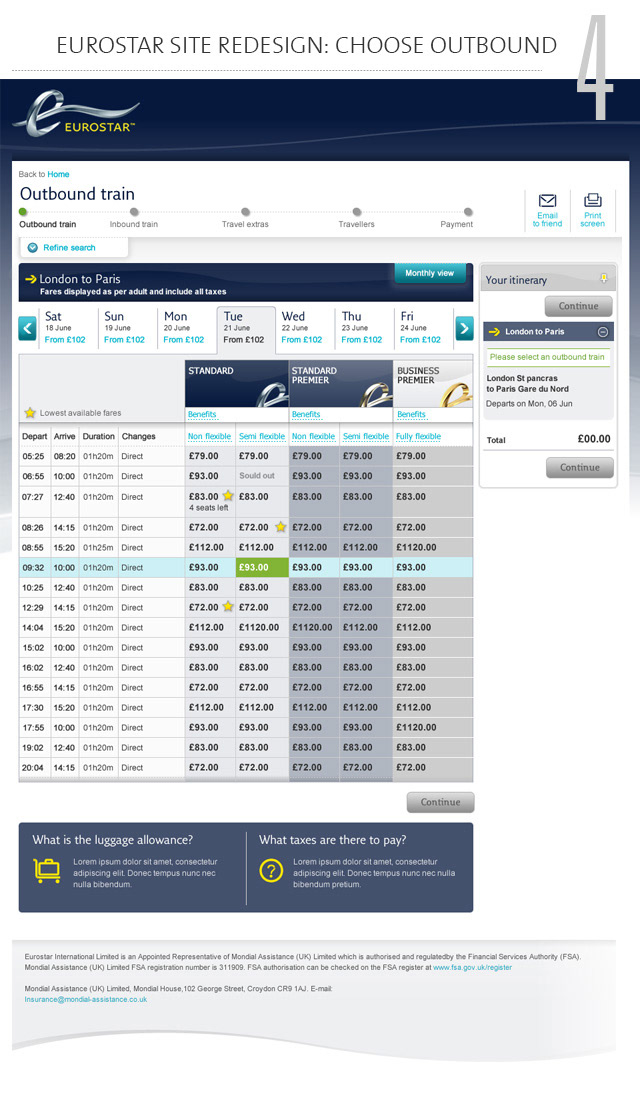Select the Thu 23 June tab
This screenshot has height=1098, width=640.
point(362,328)
